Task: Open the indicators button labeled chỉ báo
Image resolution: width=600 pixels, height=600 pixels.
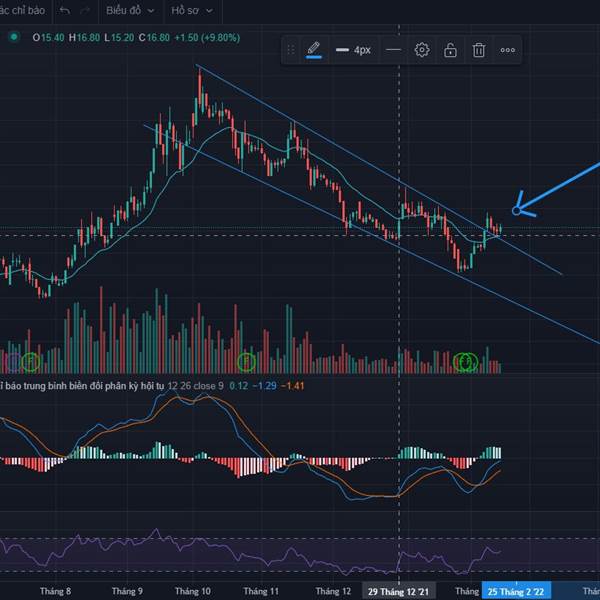Action: point(22,10)
